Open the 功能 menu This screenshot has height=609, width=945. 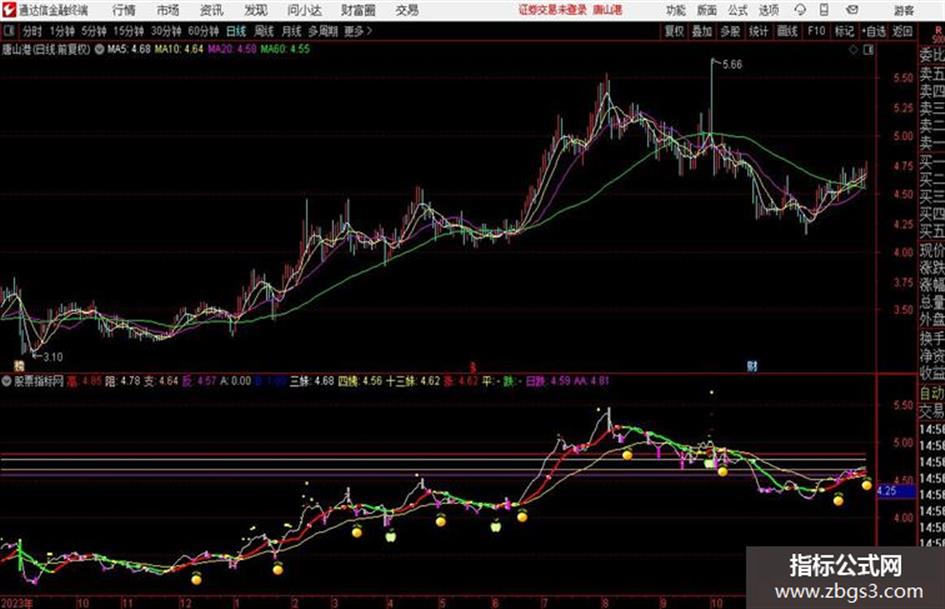coord(676,10)
